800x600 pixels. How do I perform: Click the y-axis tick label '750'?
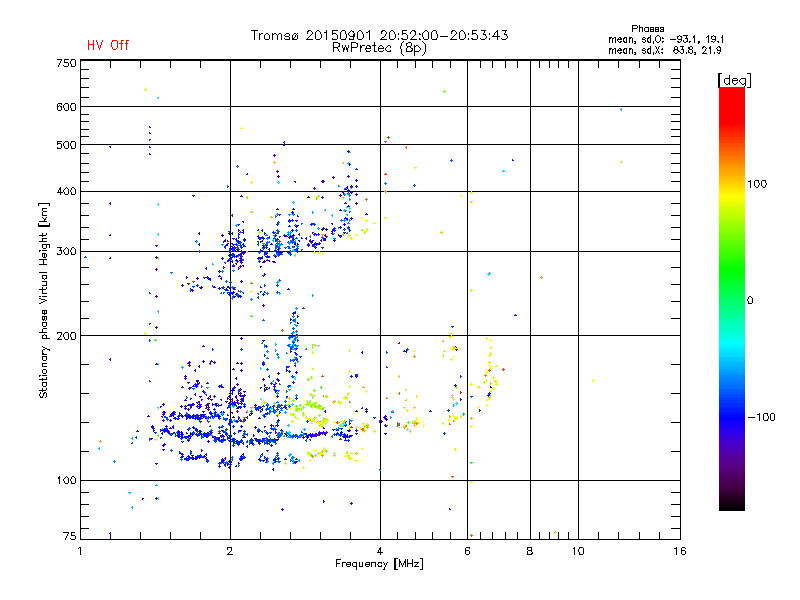pyautogui.click(x=67, y=63)
